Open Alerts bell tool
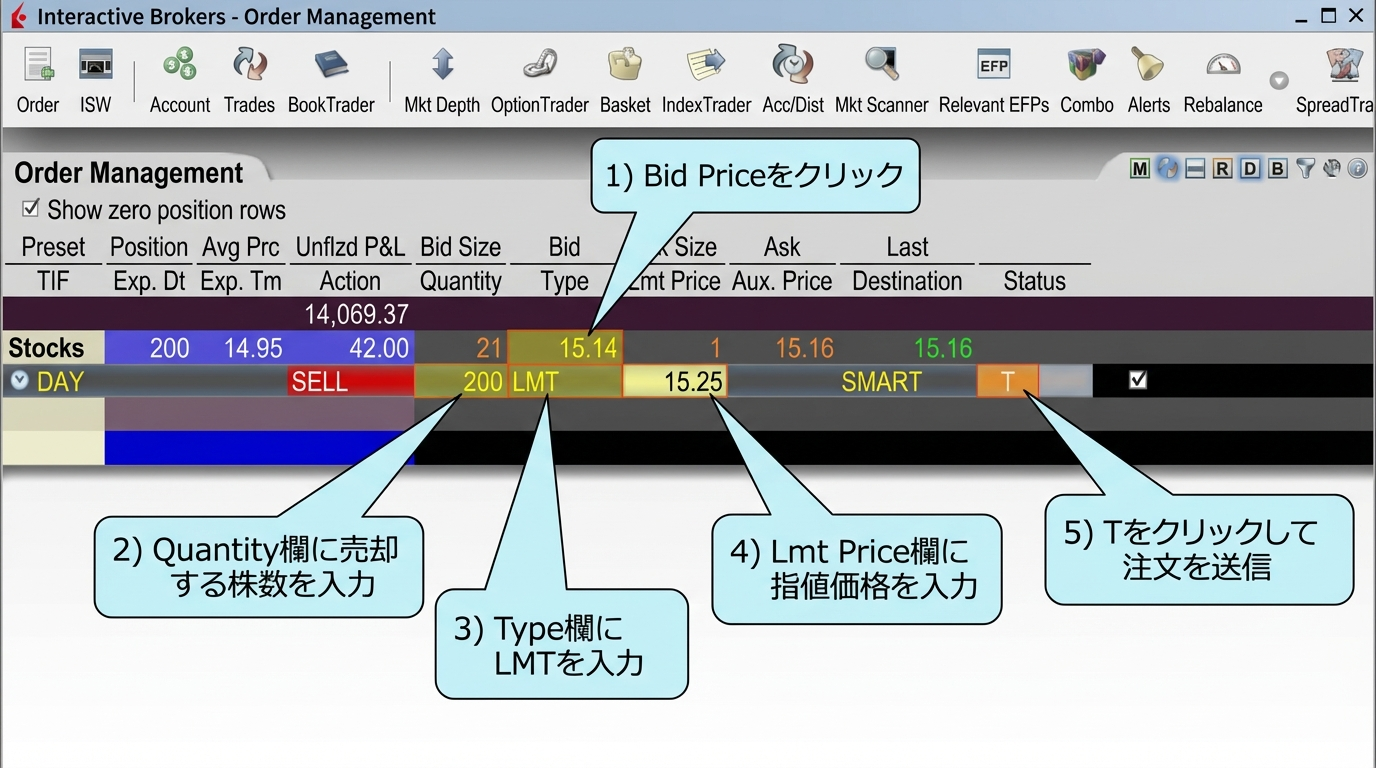Screen dimensions: 1376x768 [1148, 81]
